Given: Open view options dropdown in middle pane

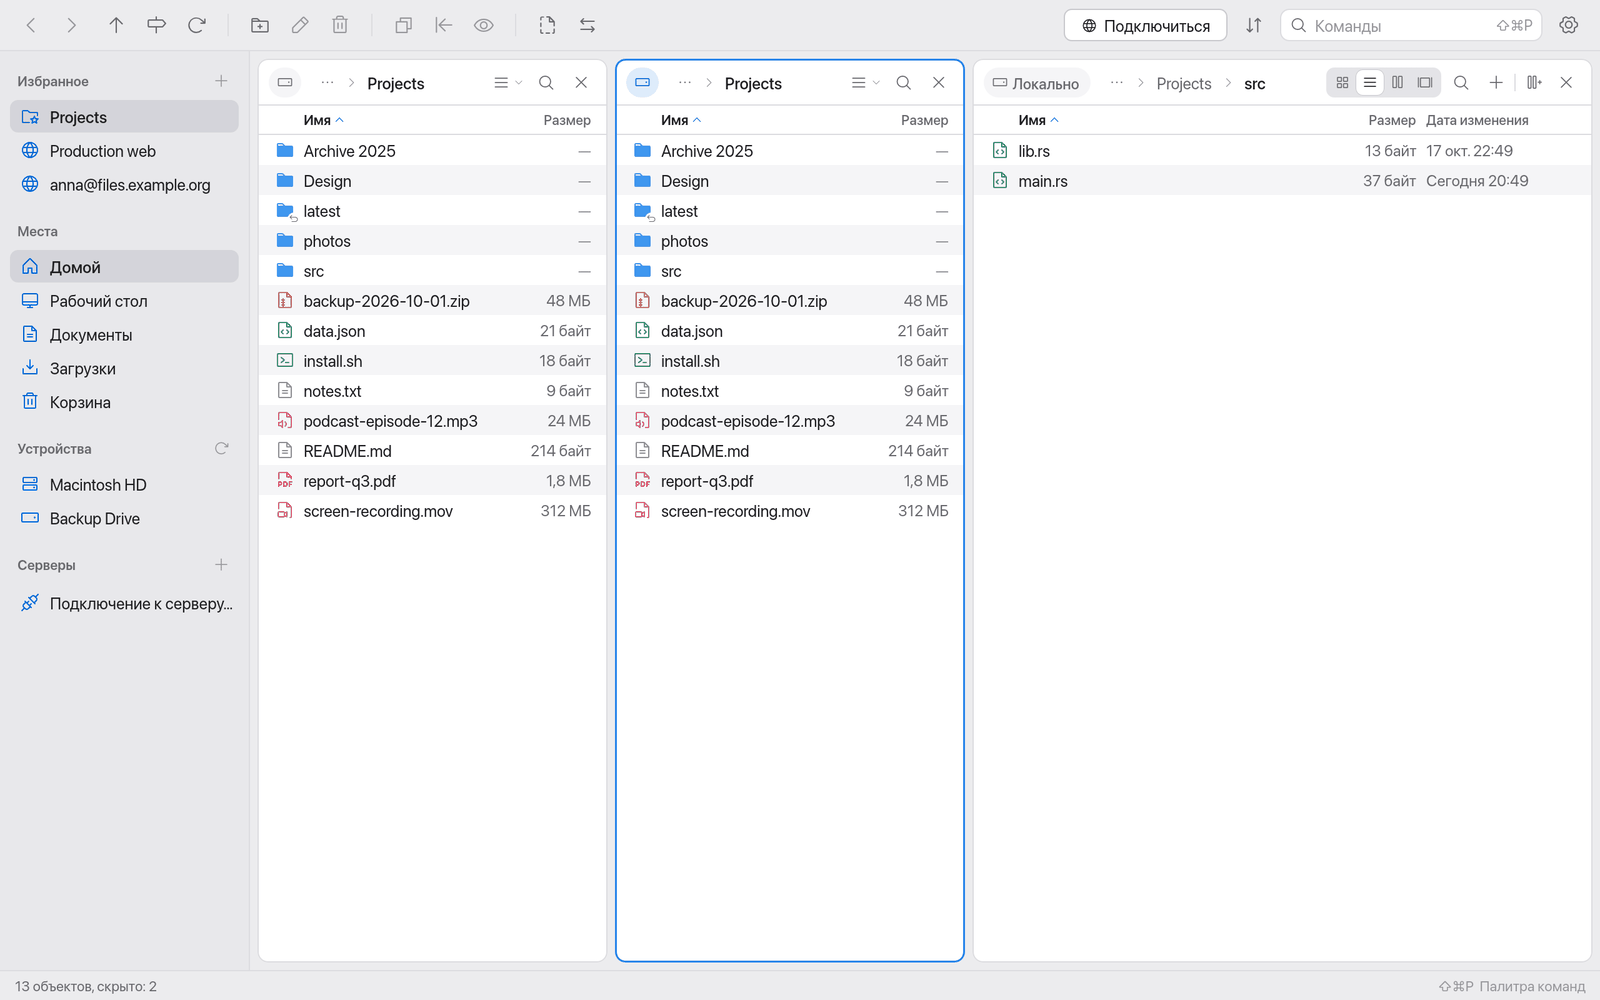Looking at the screenshot, I should click(x=865, y=83).
